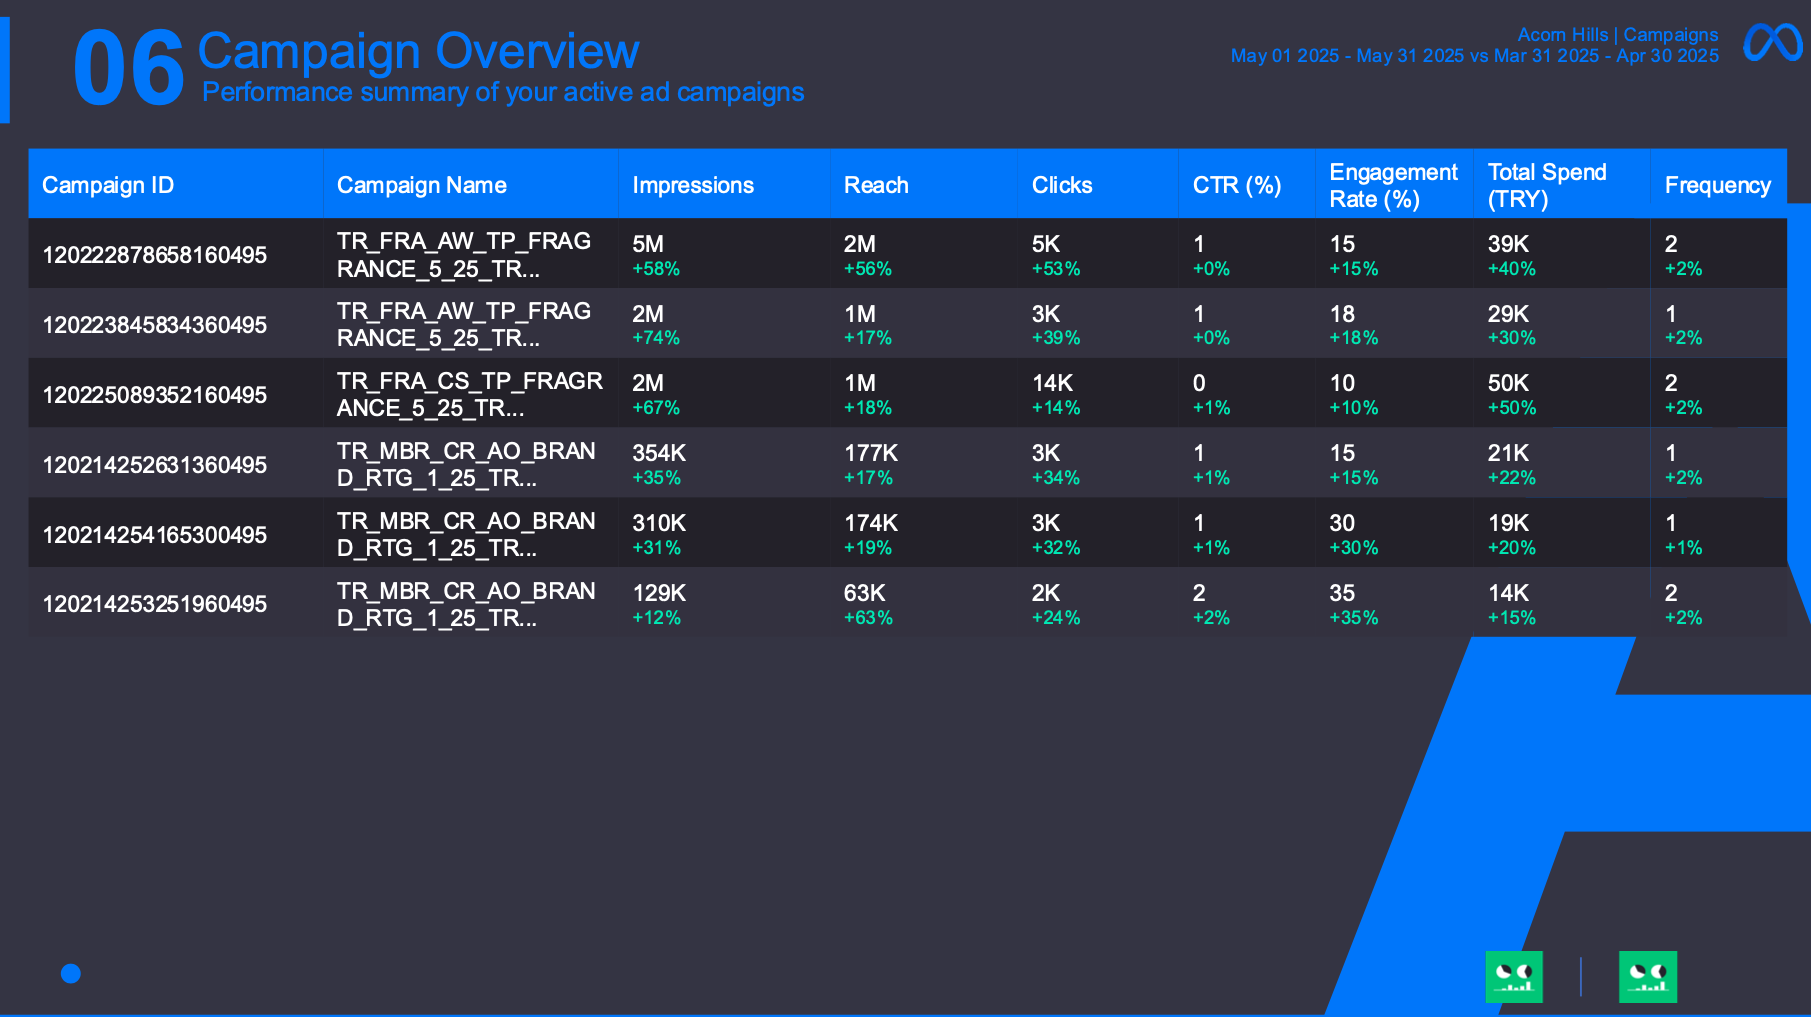The image size is (1811, 1017).
Task: Click the TR_FRA_CS_TP_FRAGRANCE campaign name
Action: [x=470, y=394]
